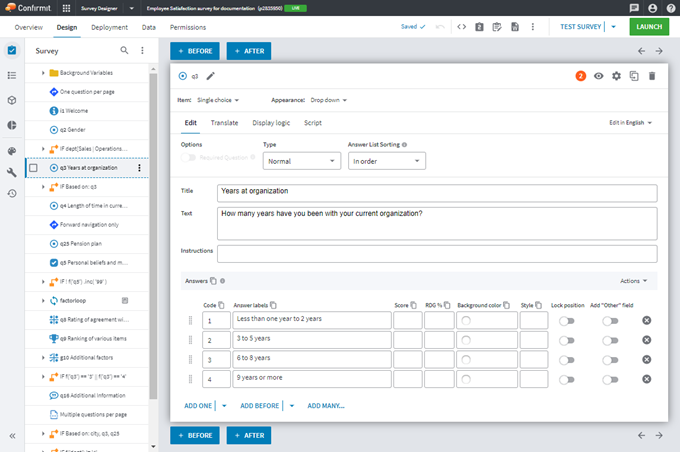Open the Data tab

point(148,27)
